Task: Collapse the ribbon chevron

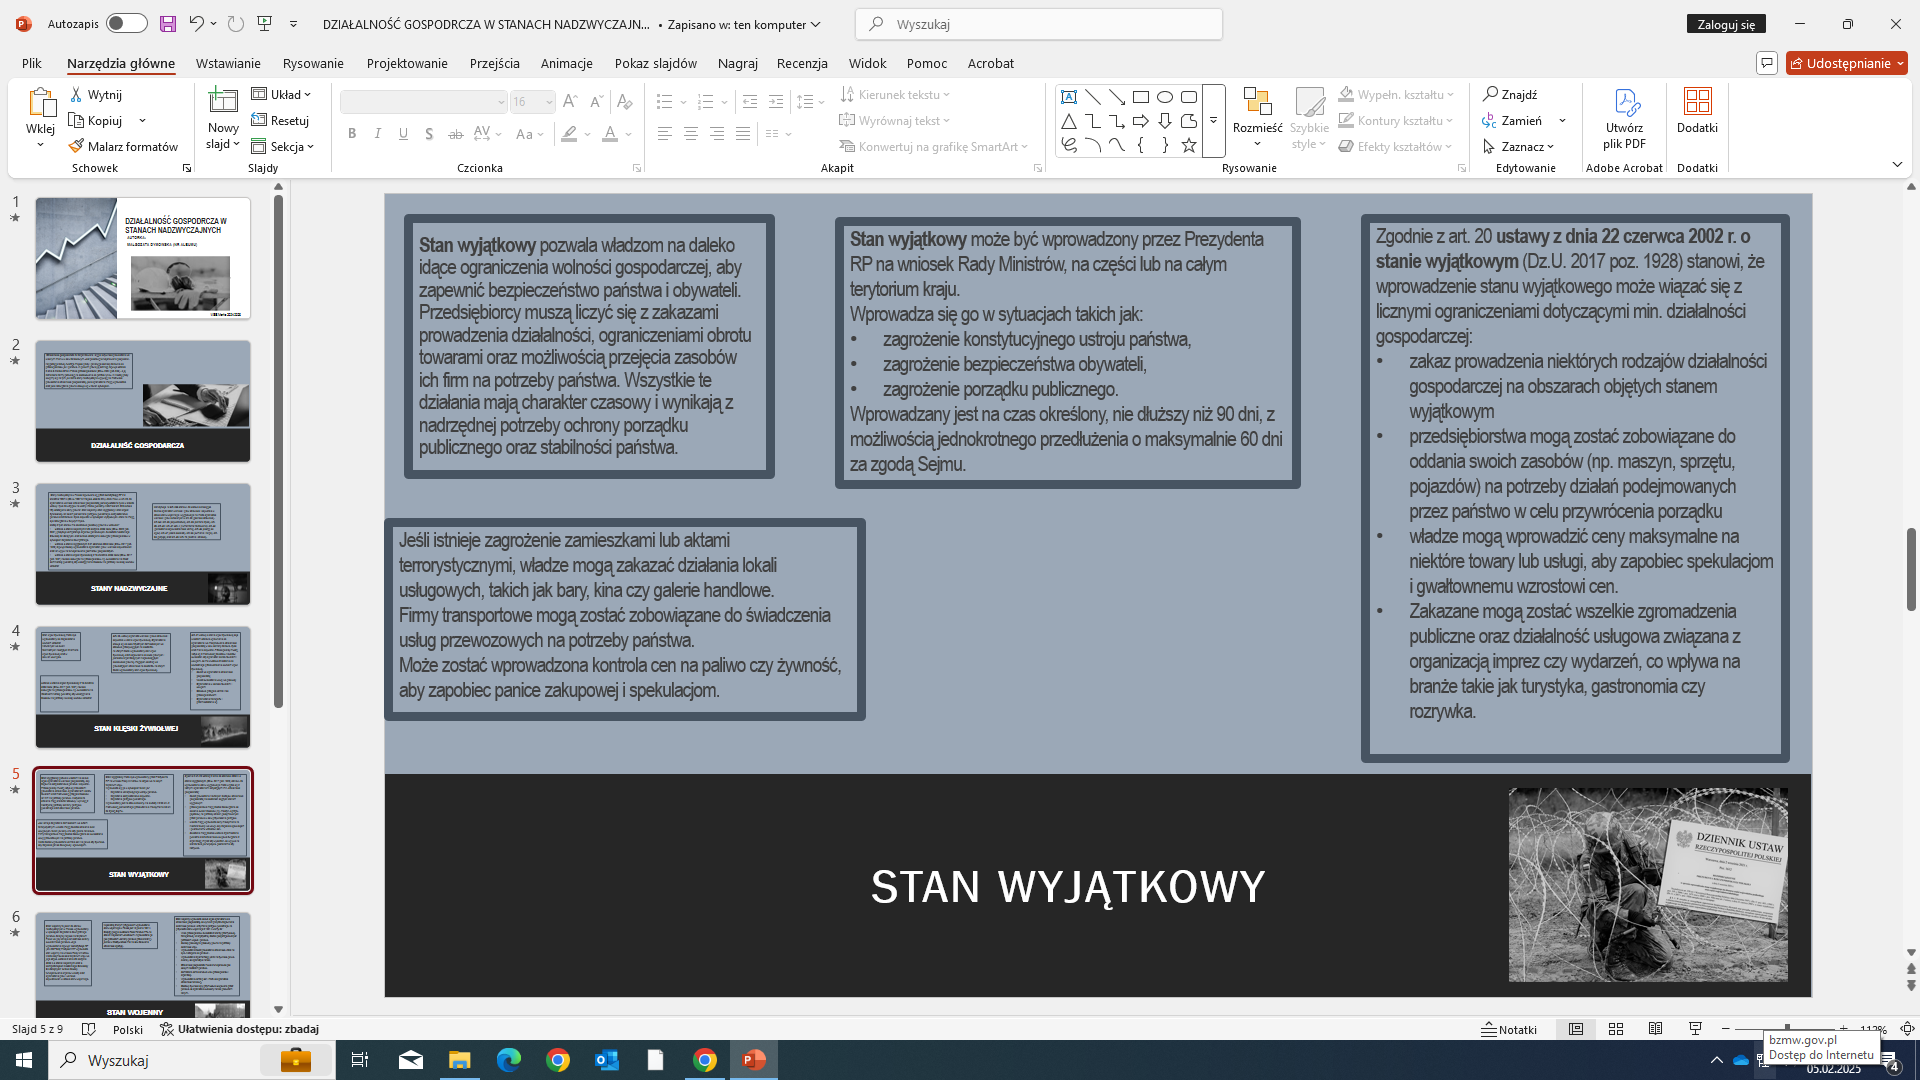Action: (x=1897, y=164)
